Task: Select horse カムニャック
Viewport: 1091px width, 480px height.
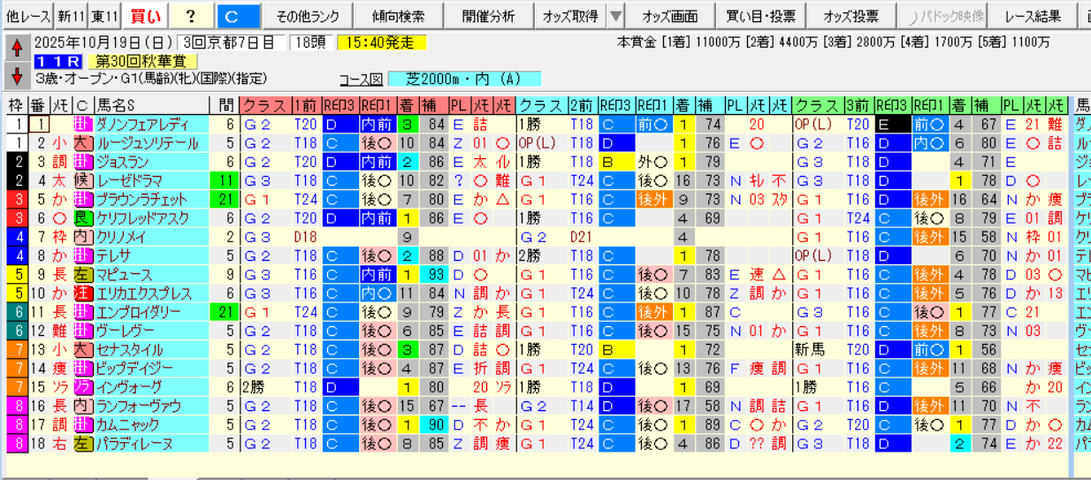Action: tap(152, 424)
